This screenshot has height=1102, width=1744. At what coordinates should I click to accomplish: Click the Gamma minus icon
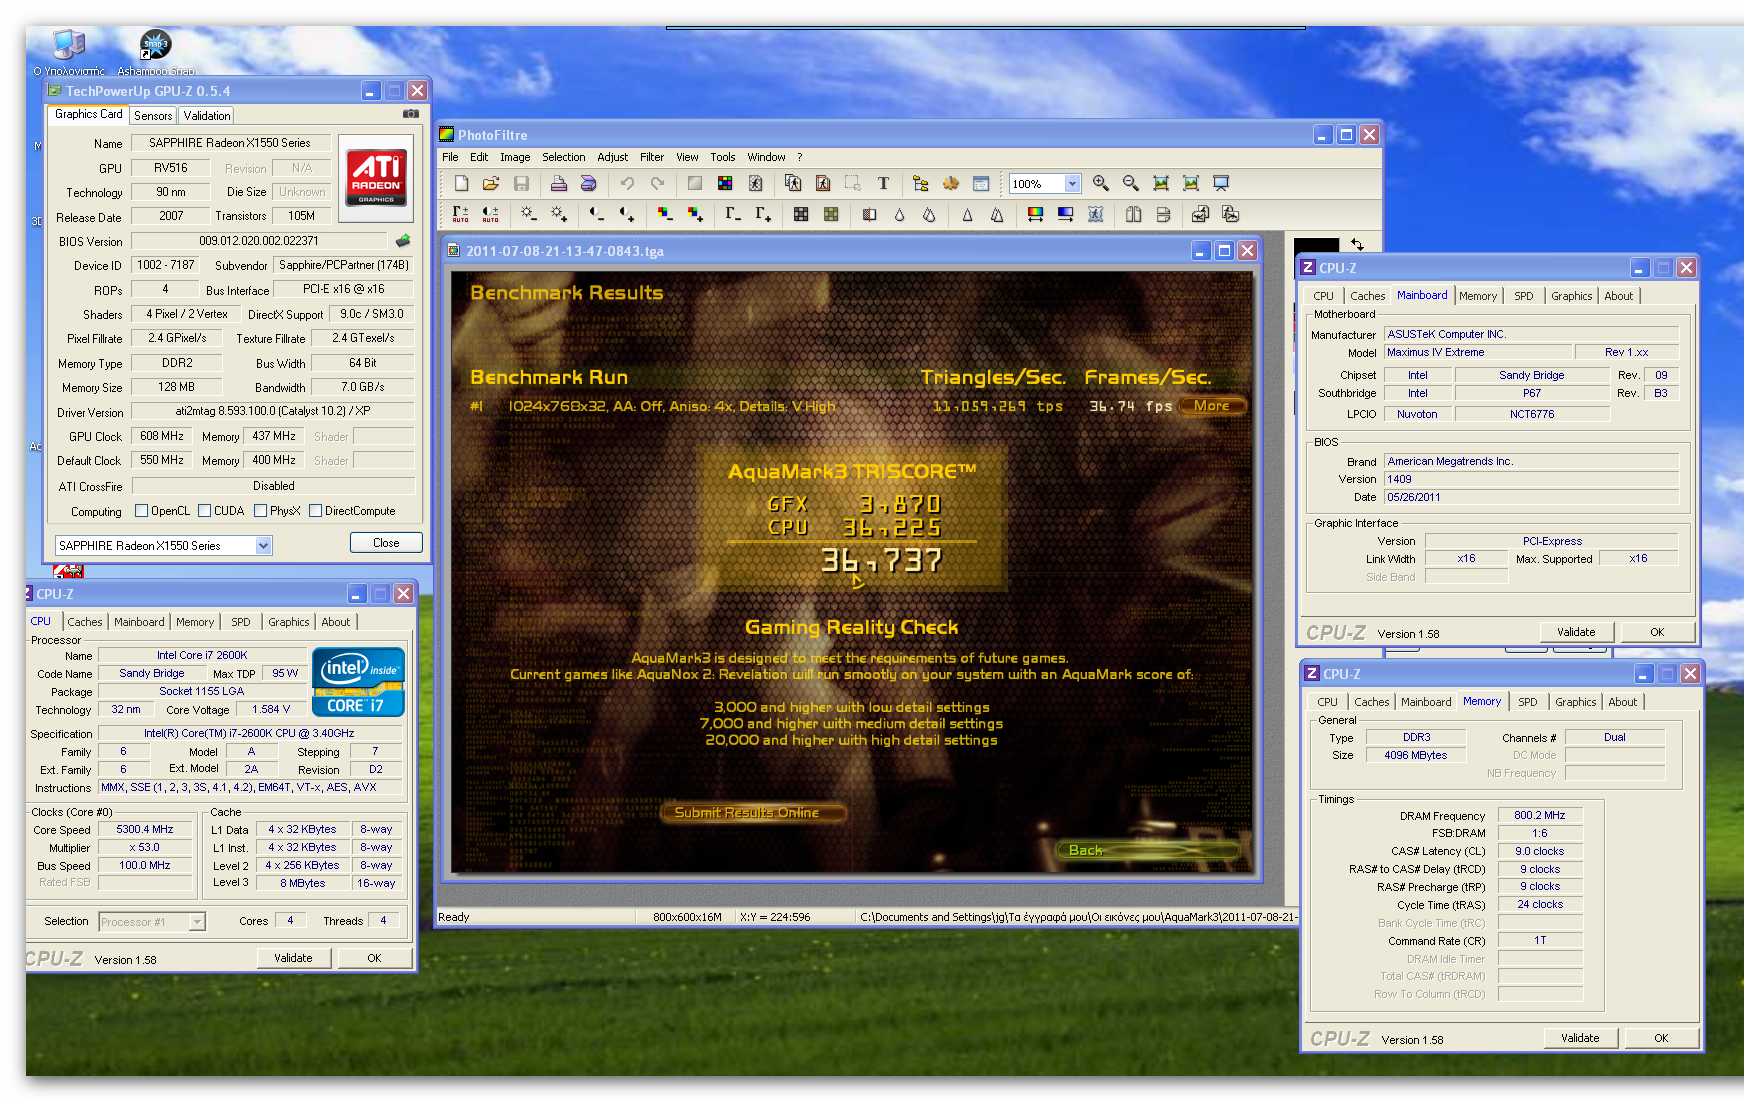point(733,214)
